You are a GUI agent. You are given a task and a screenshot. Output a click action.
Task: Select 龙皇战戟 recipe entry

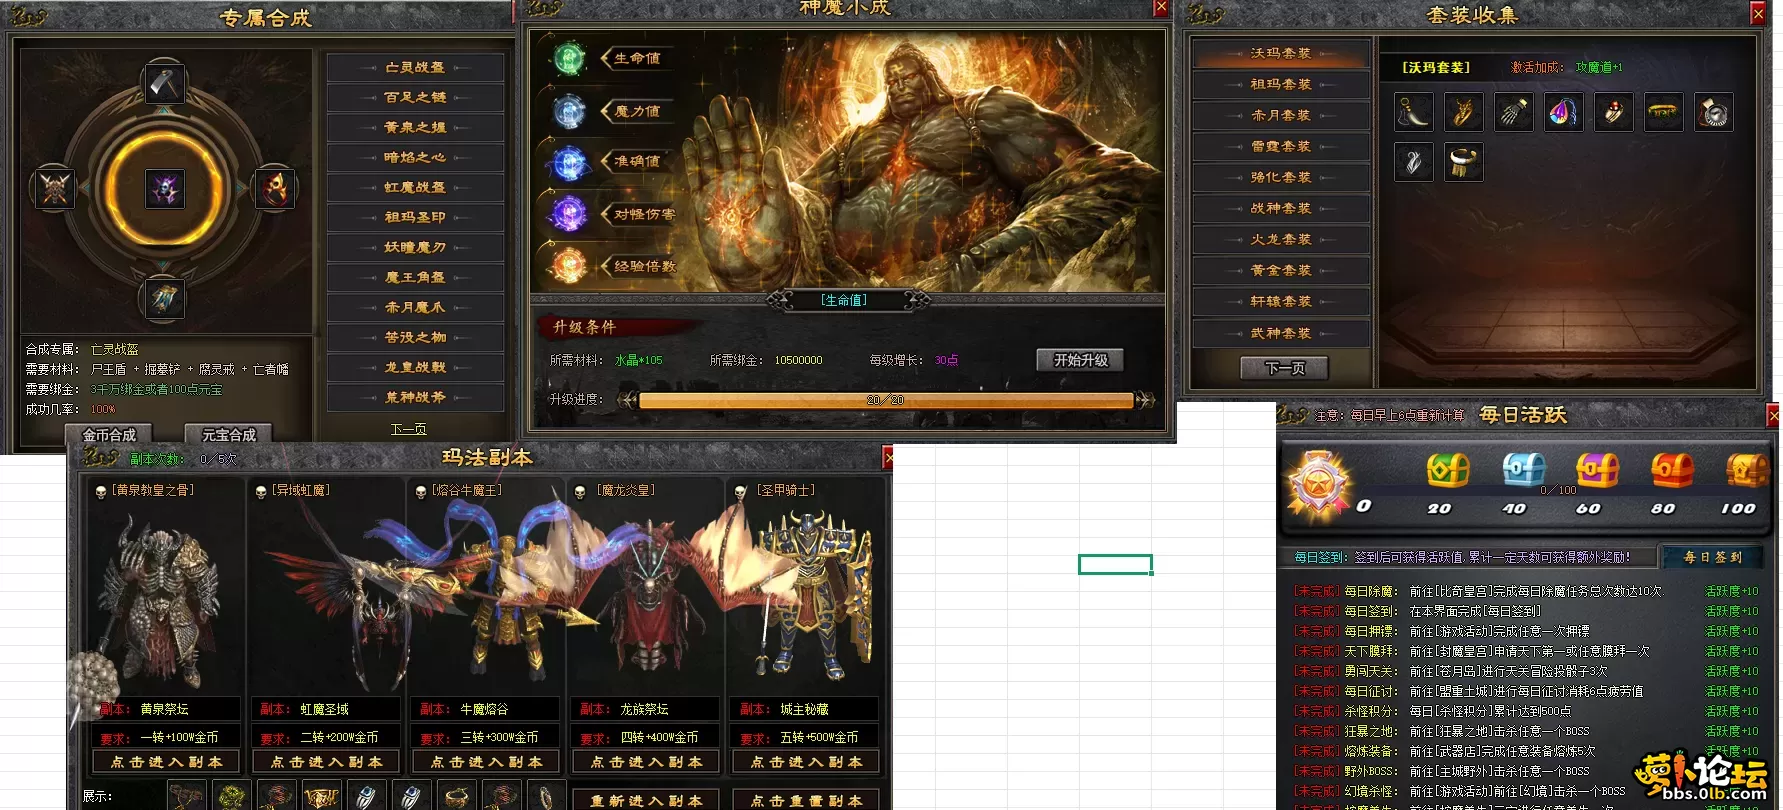pos(415,368)
